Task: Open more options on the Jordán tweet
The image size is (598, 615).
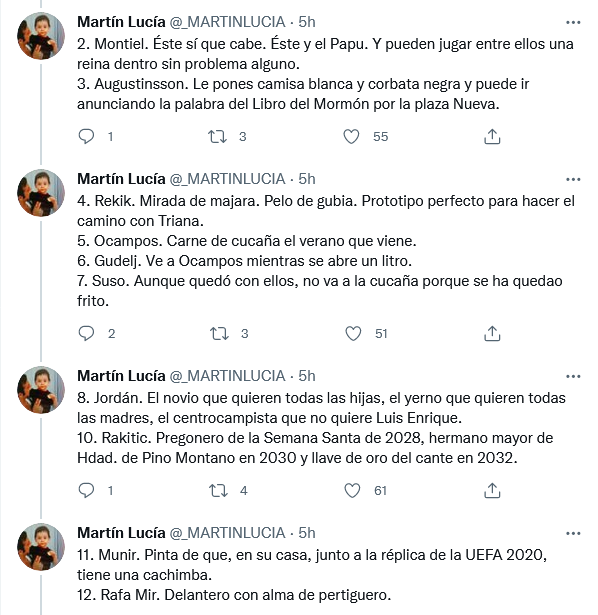Action: [573, 376]
